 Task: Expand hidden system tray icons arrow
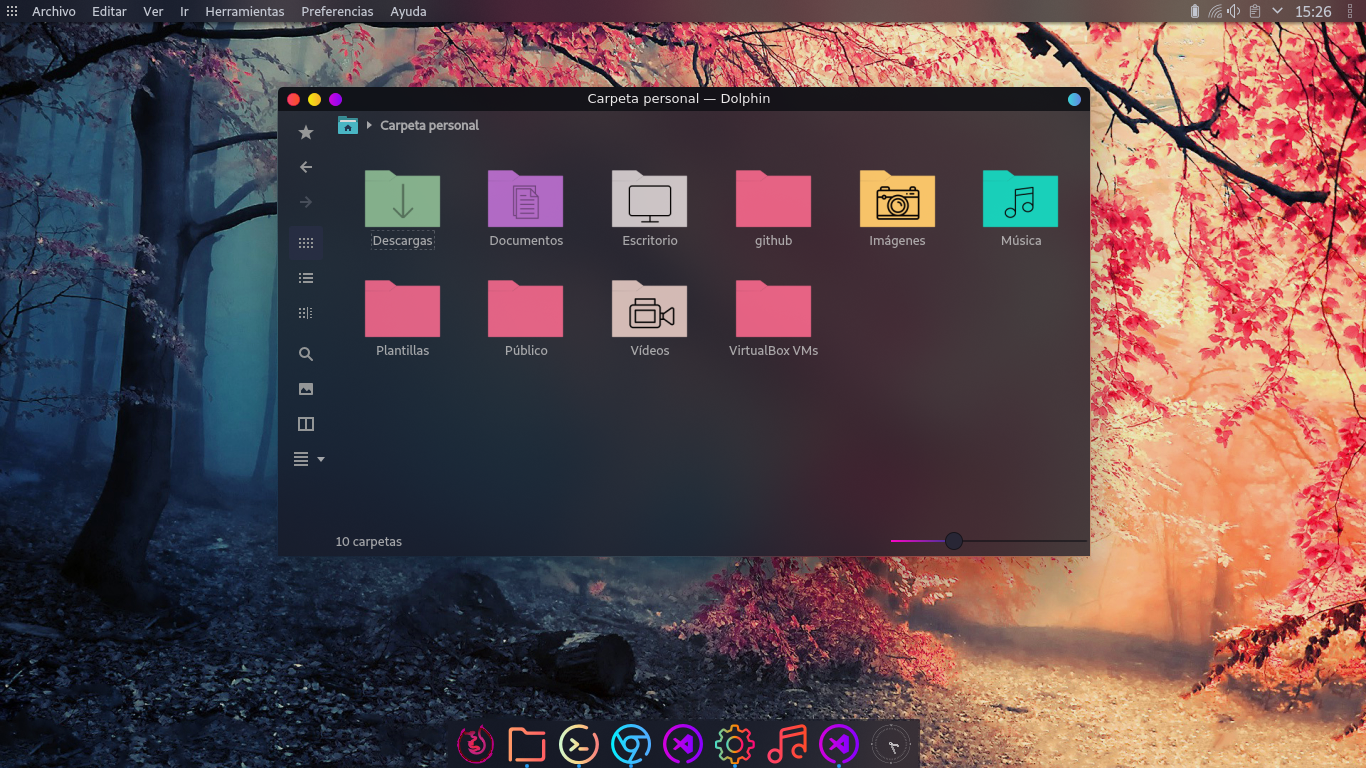[1277, 11]
